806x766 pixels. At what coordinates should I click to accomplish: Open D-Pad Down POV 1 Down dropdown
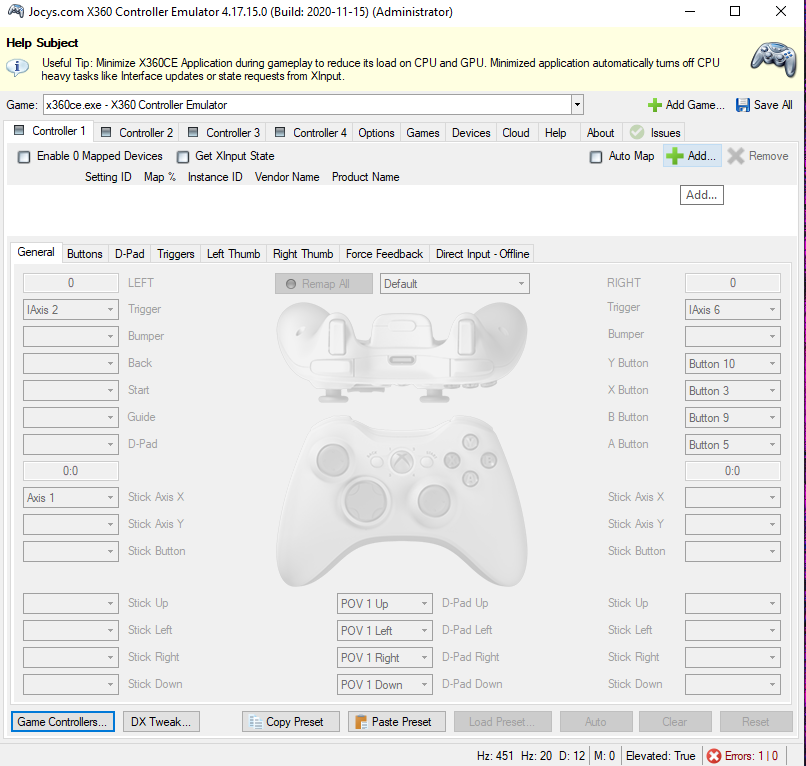384,685
